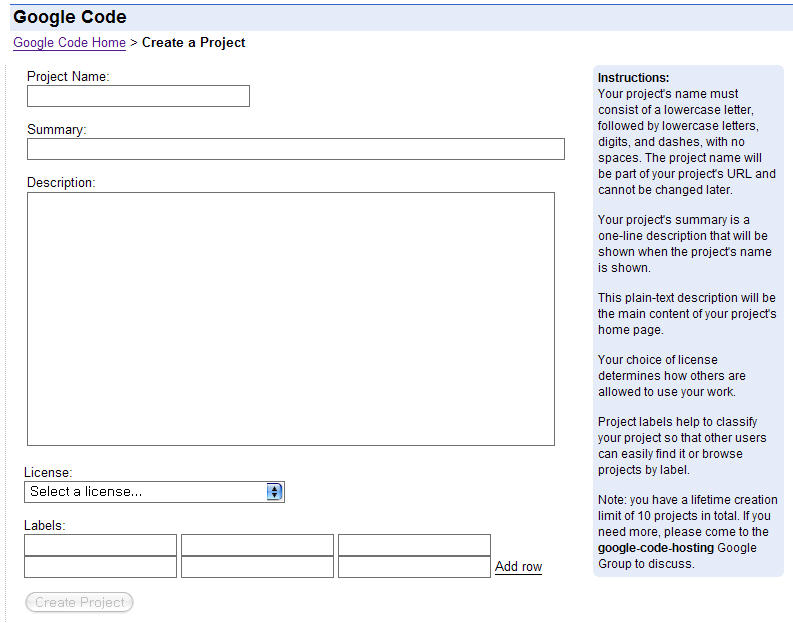Image resolution: width=793 pixels, height=623 pixels.
Task: Click the Project Name input field
Action: pyautogui.click(x=138, y=96)
